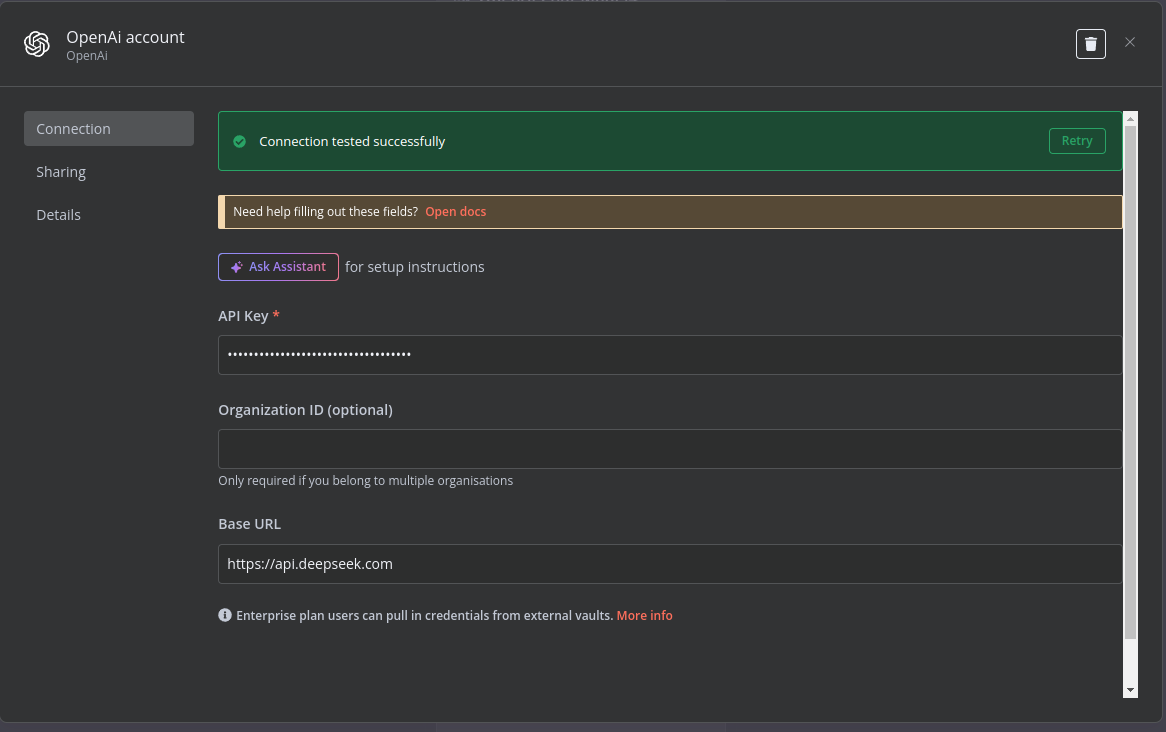Click the green success checkmark icon
Viewport: 1166px width, 732px height.
(x=239, y=141)
